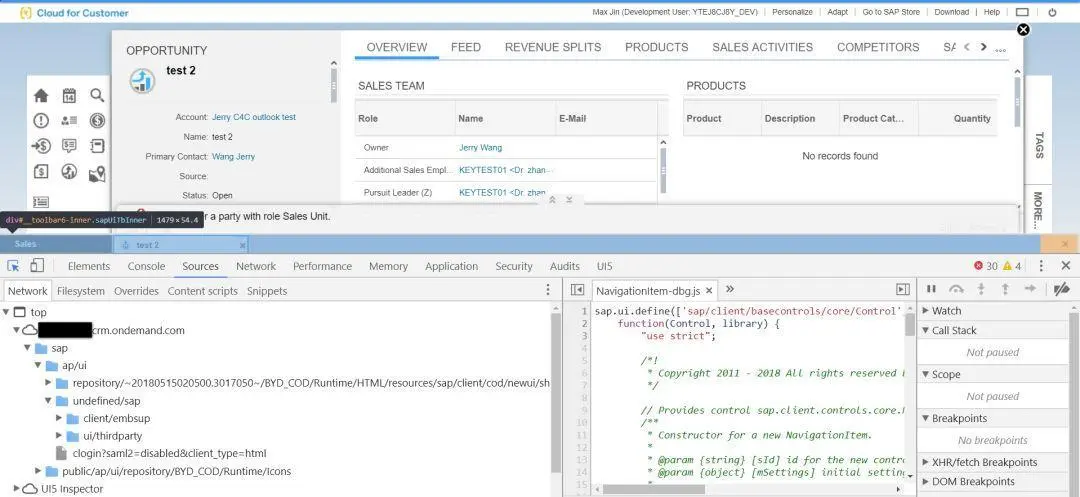Collapse the sap folder
Image resolution: width=1080 pixels, height=497 pixels.
pos(28,348)
